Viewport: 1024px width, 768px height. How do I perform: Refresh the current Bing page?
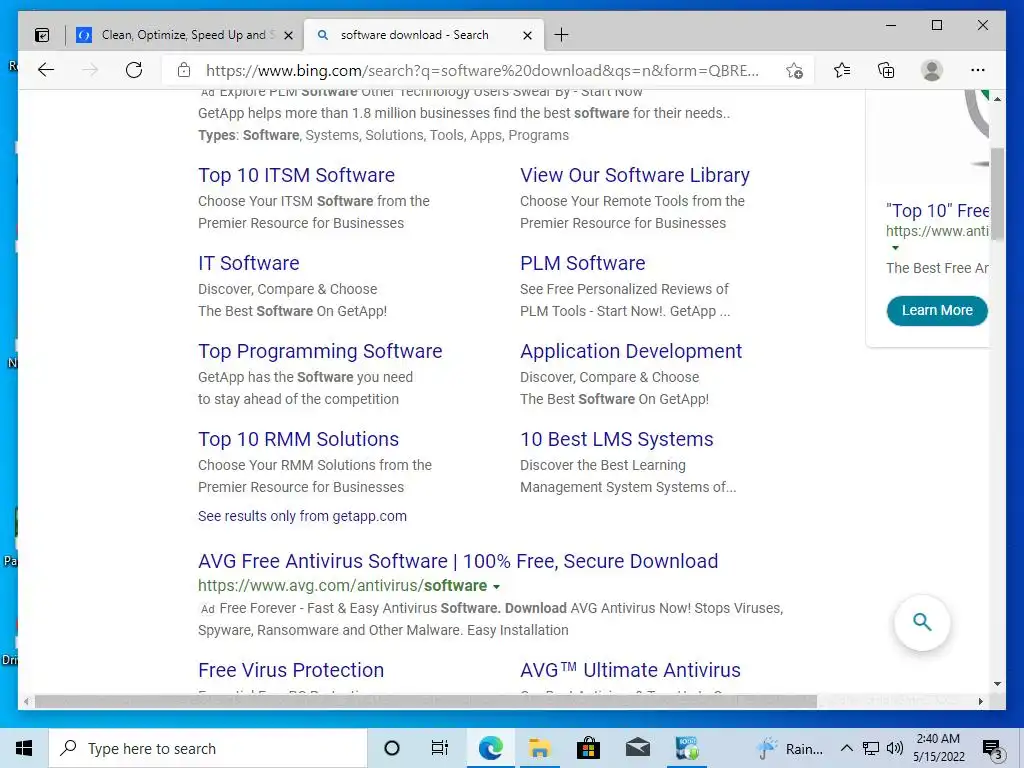[134, 70]
